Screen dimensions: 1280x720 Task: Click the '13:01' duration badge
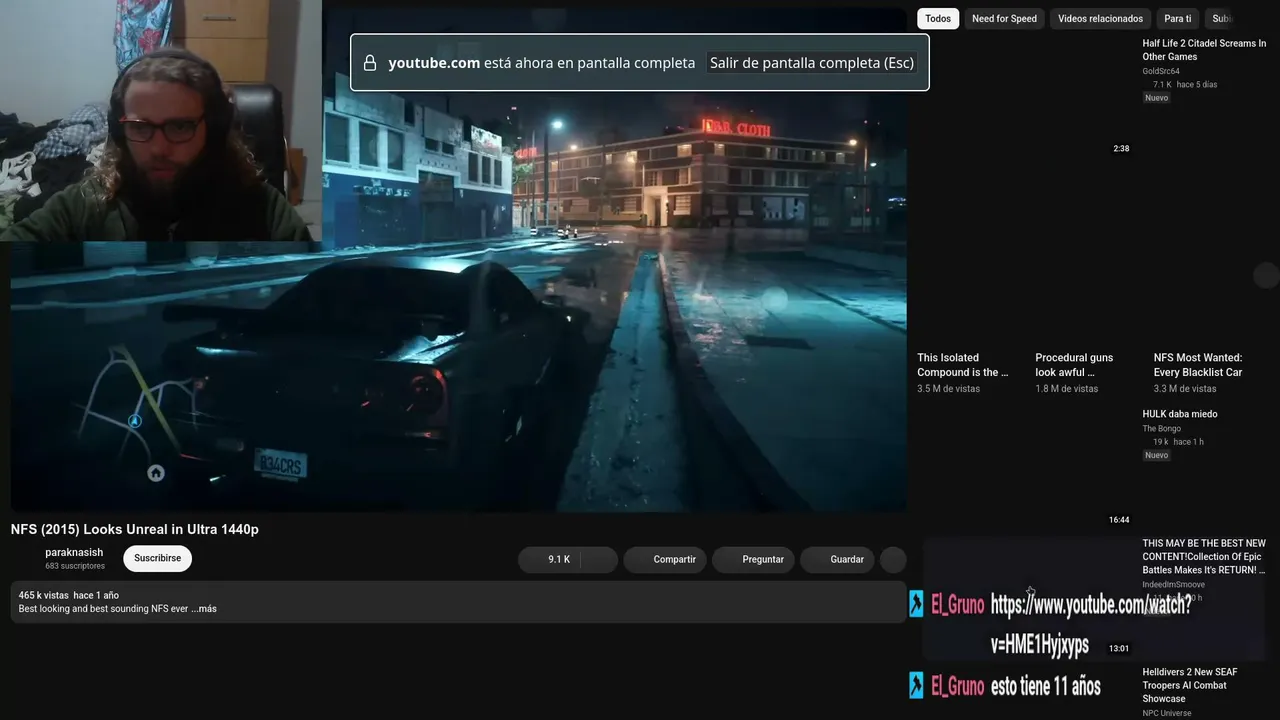click(1119, 648)
